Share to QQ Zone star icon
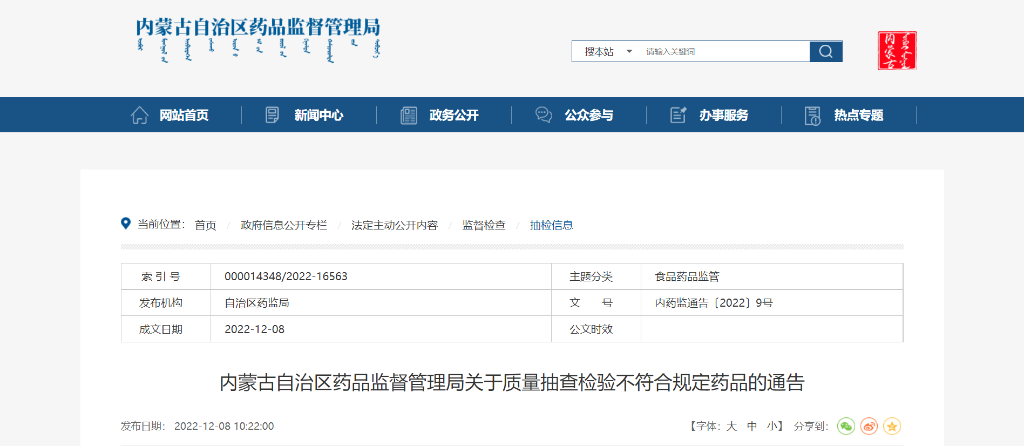This screenshot has height=446, width=1024. coord(892,426)
